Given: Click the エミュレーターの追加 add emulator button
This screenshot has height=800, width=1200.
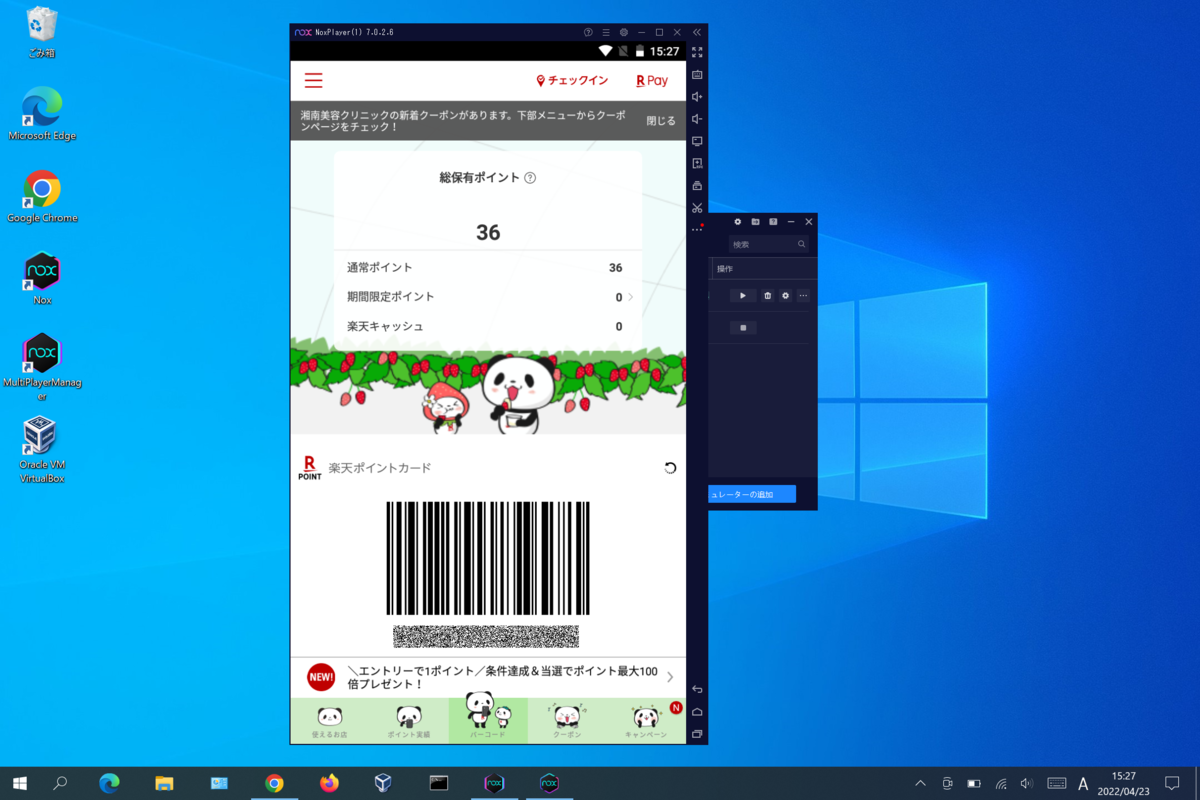Looking at the screenshot, I should pyautogui.click(x=752, y=494).
